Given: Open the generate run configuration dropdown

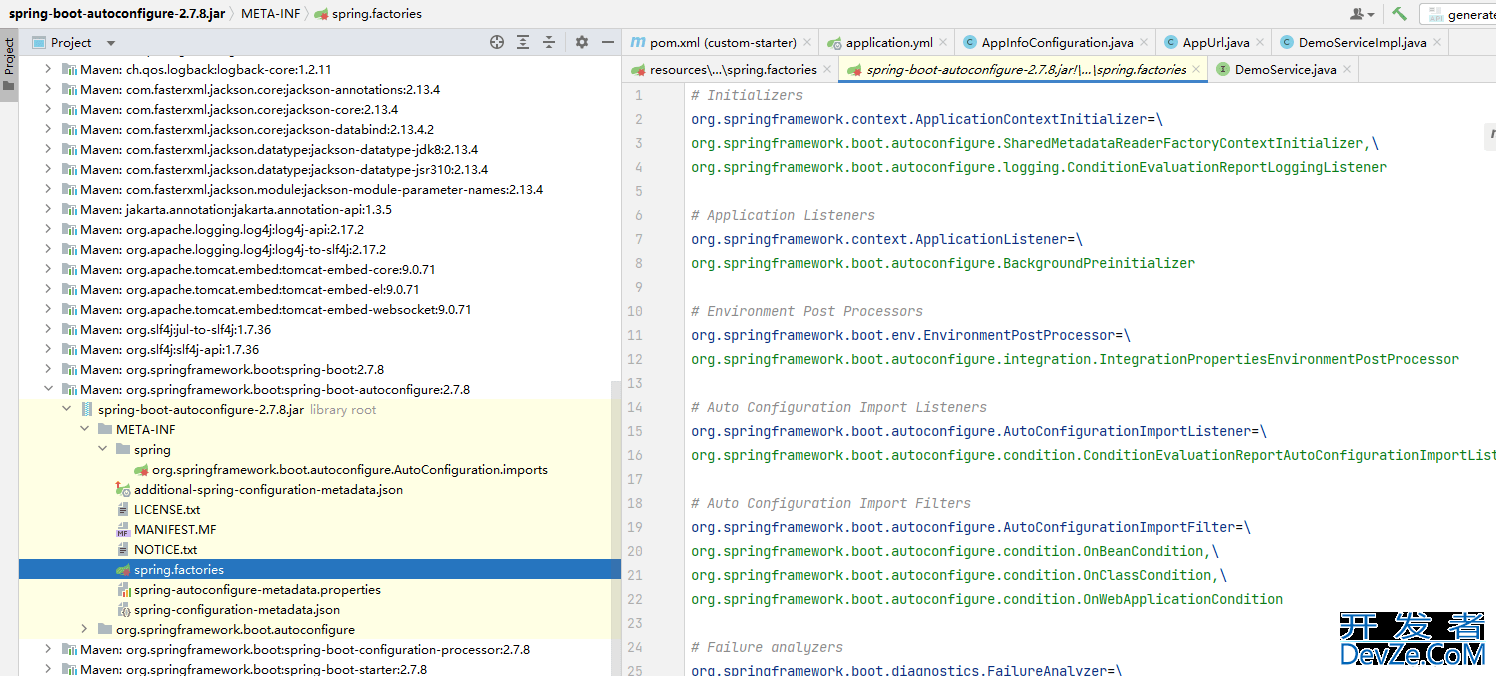Looking at the screenshot, I should (x=1458, y=14).
